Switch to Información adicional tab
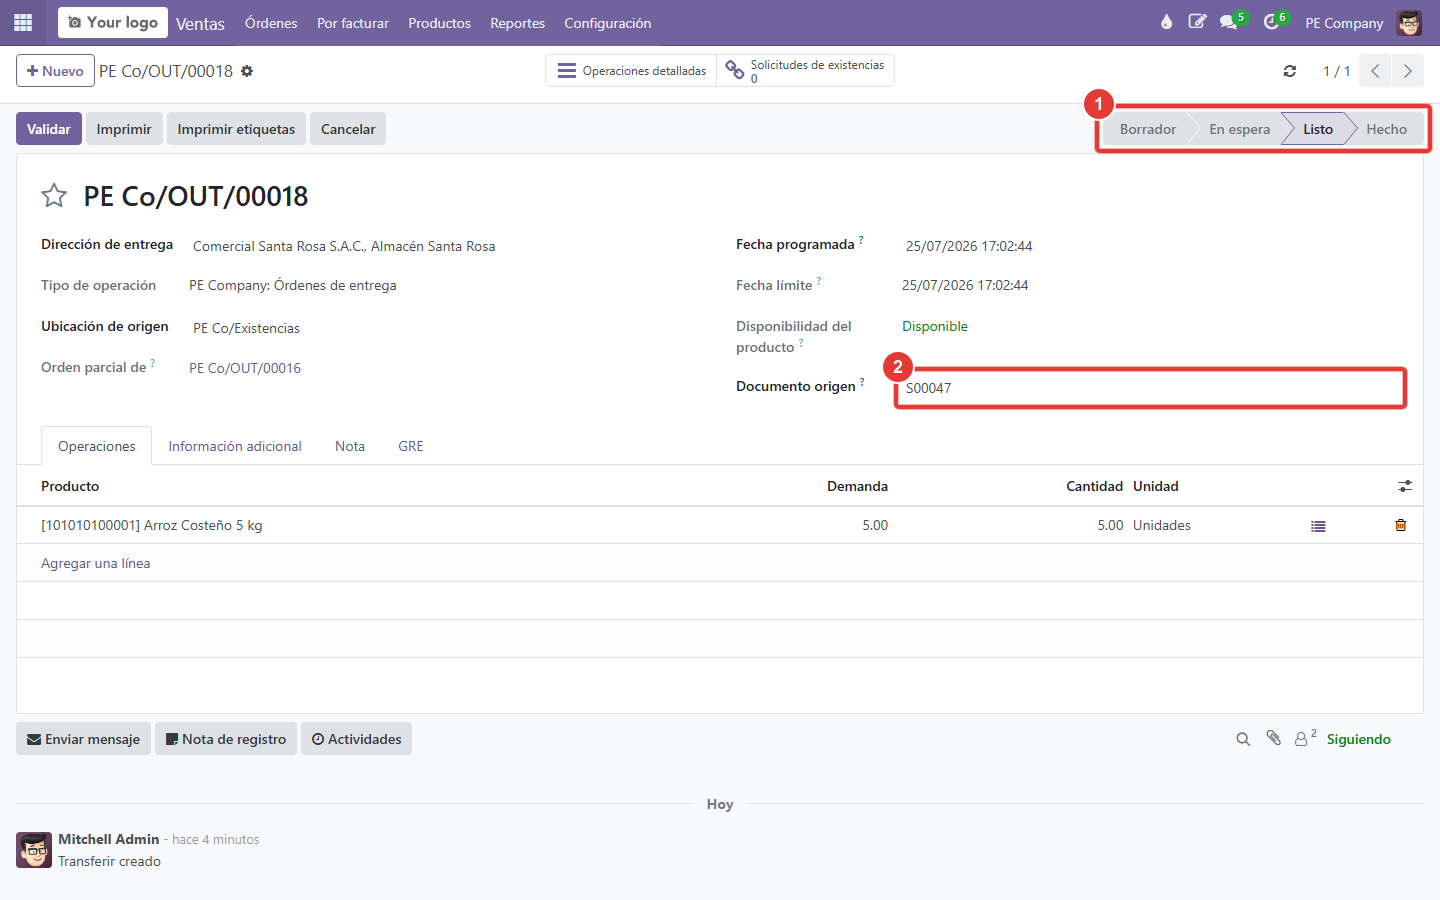The width and height of the screenshot is (1440, 900). [x=235, y=446]
